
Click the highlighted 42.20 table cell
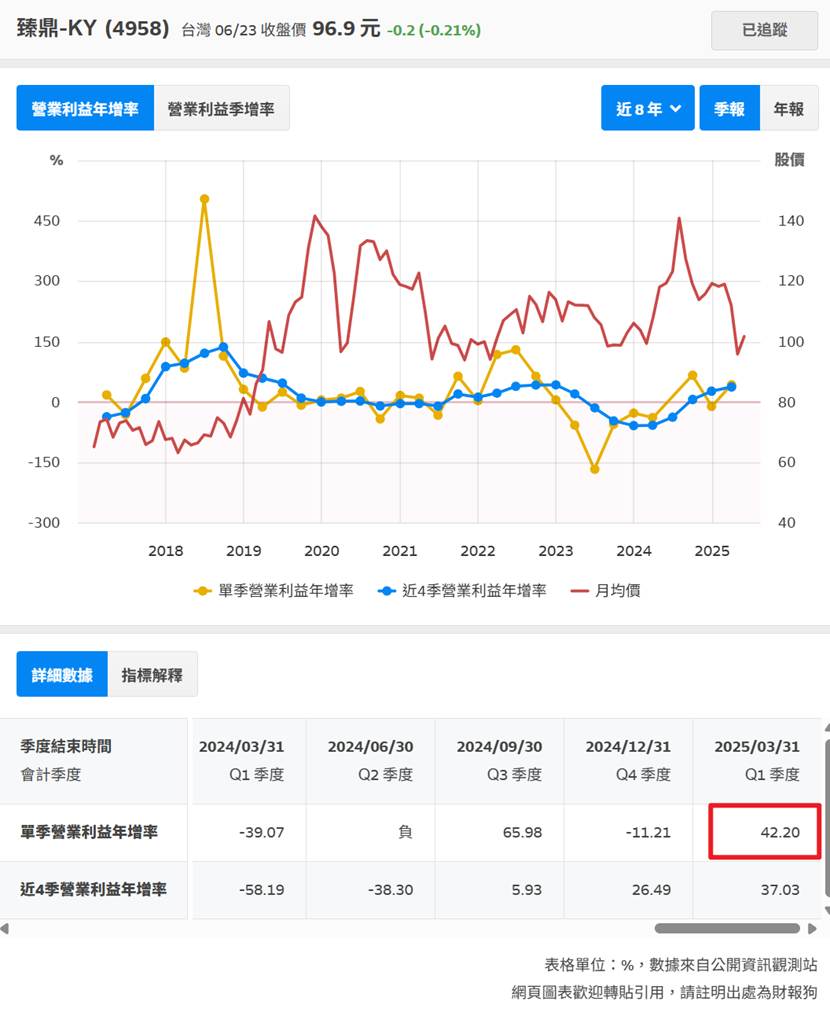coord(764,831)
